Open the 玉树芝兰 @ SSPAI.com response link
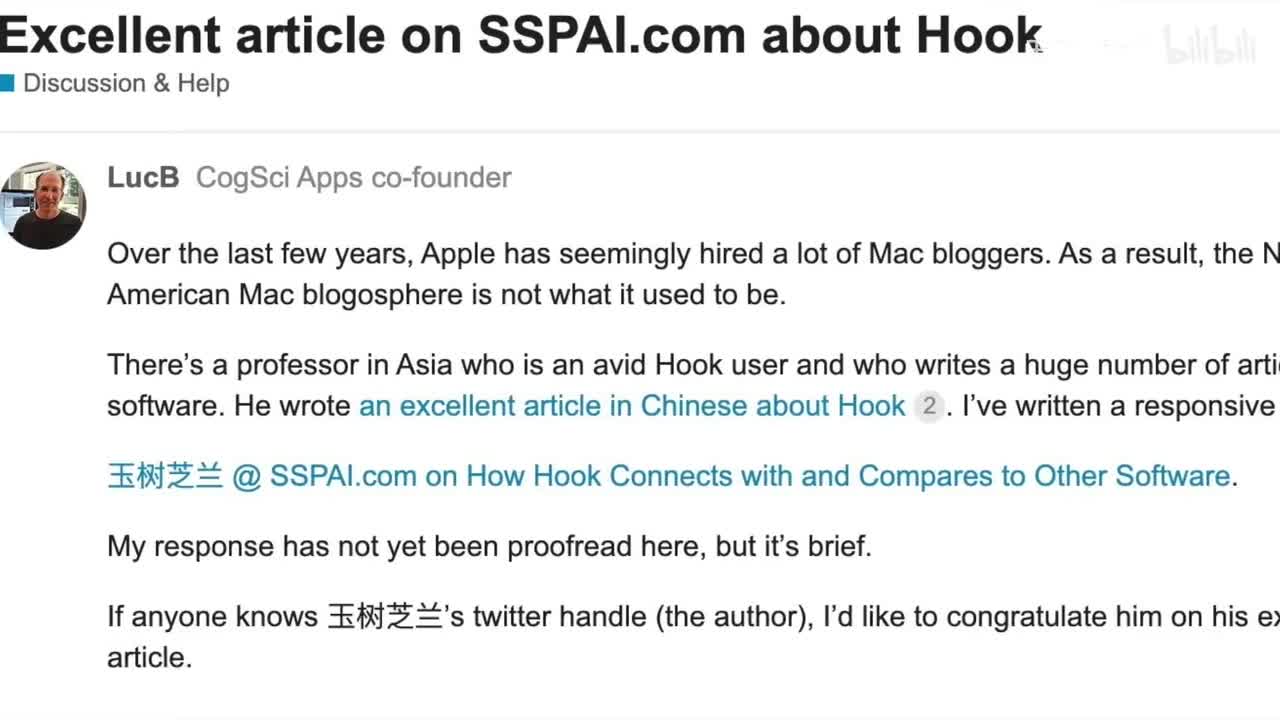This screenshot has height=720, width=1280. pos(668,476)
